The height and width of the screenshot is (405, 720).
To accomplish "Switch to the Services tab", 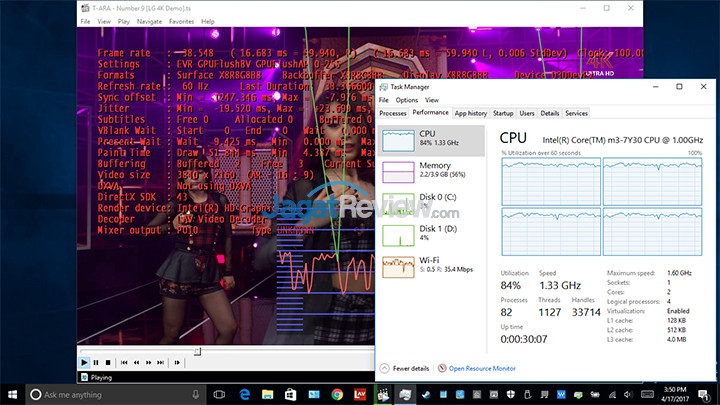I will [x=576, y=113].
